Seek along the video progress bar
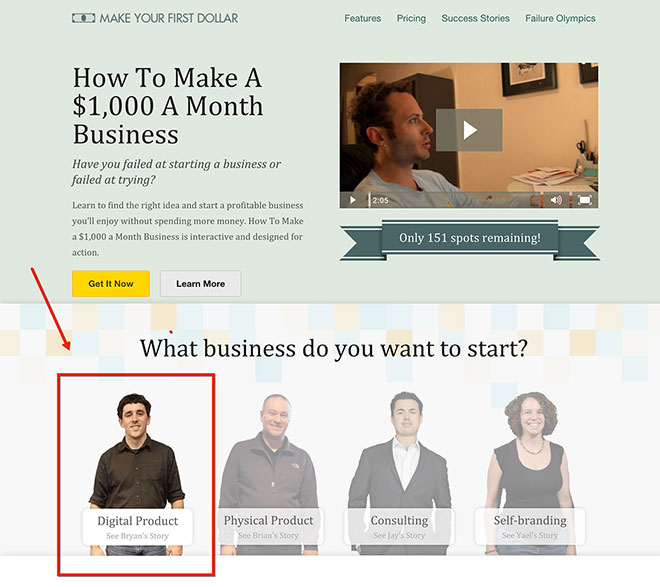 (455, 200)
